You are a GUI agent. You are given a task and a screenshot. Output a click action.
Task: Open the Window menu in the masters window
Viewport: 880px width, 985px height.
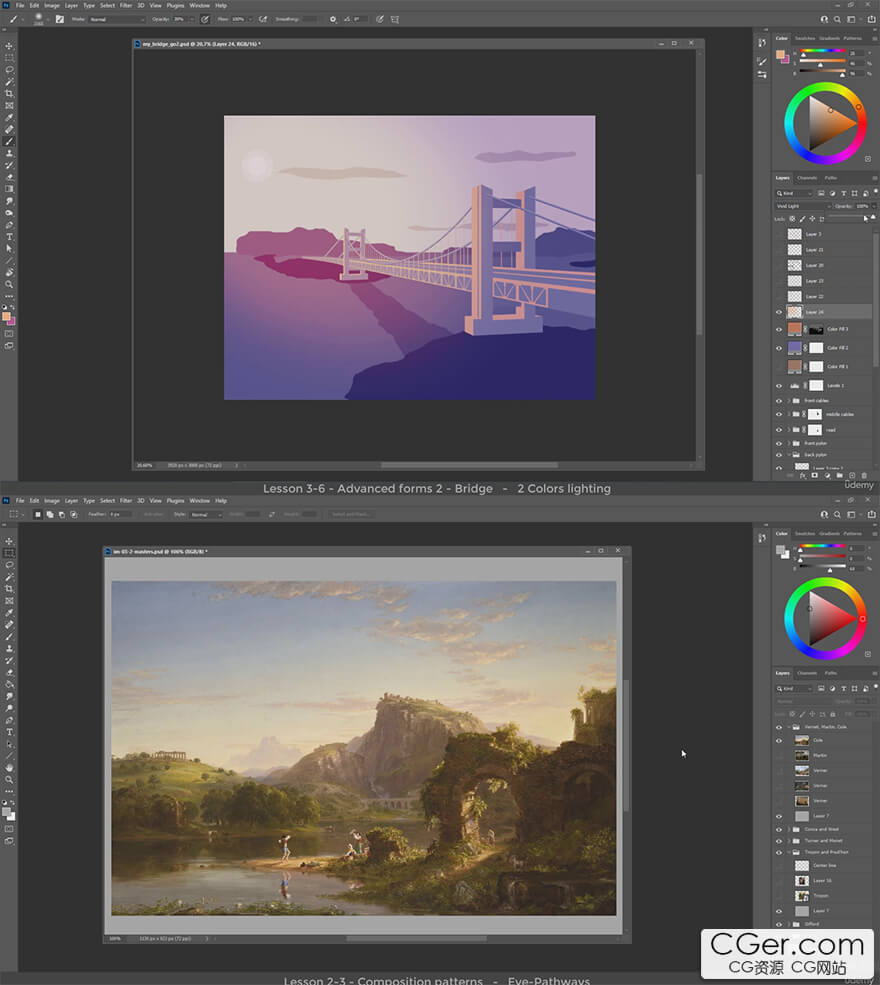click(x=200, y=501)
